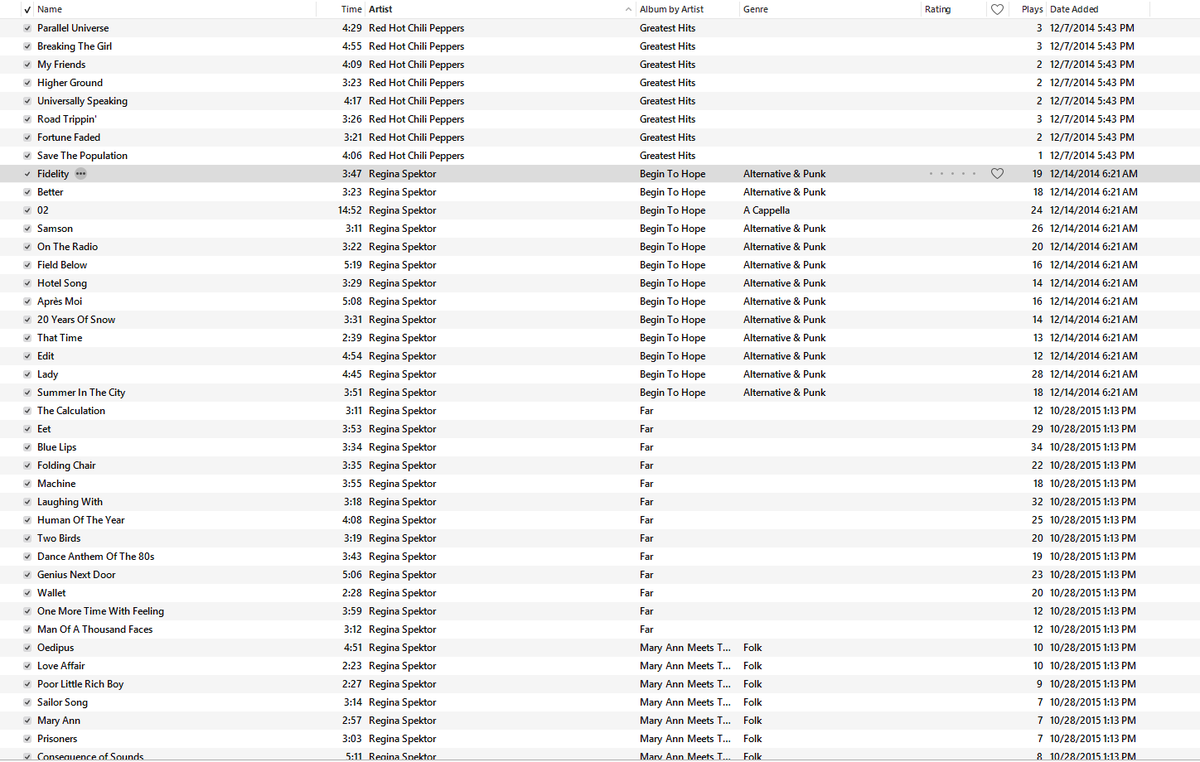Sort by the Artist column header
Image resolution: width=1200 pixels, height=762 pixels.
[380, 9]
